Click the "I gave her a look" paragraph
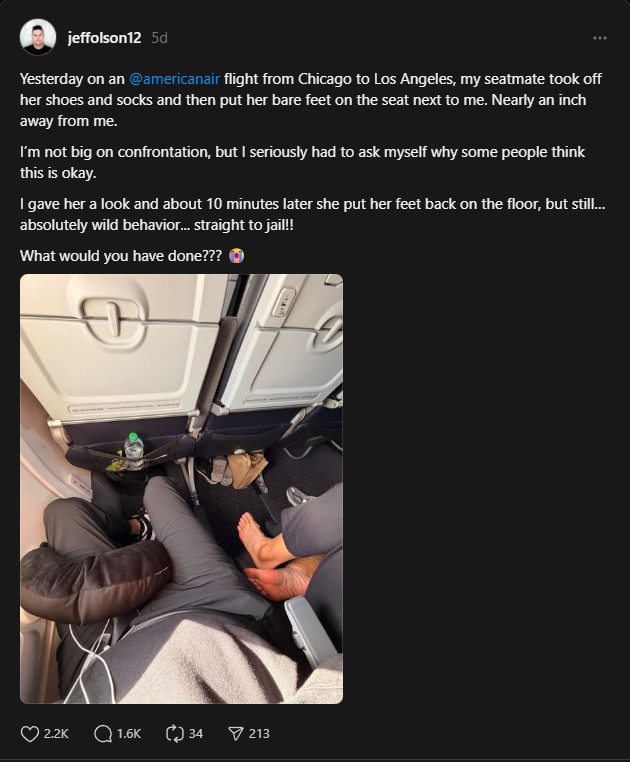This screenshot has width=630, height=762. click(313, 214)
